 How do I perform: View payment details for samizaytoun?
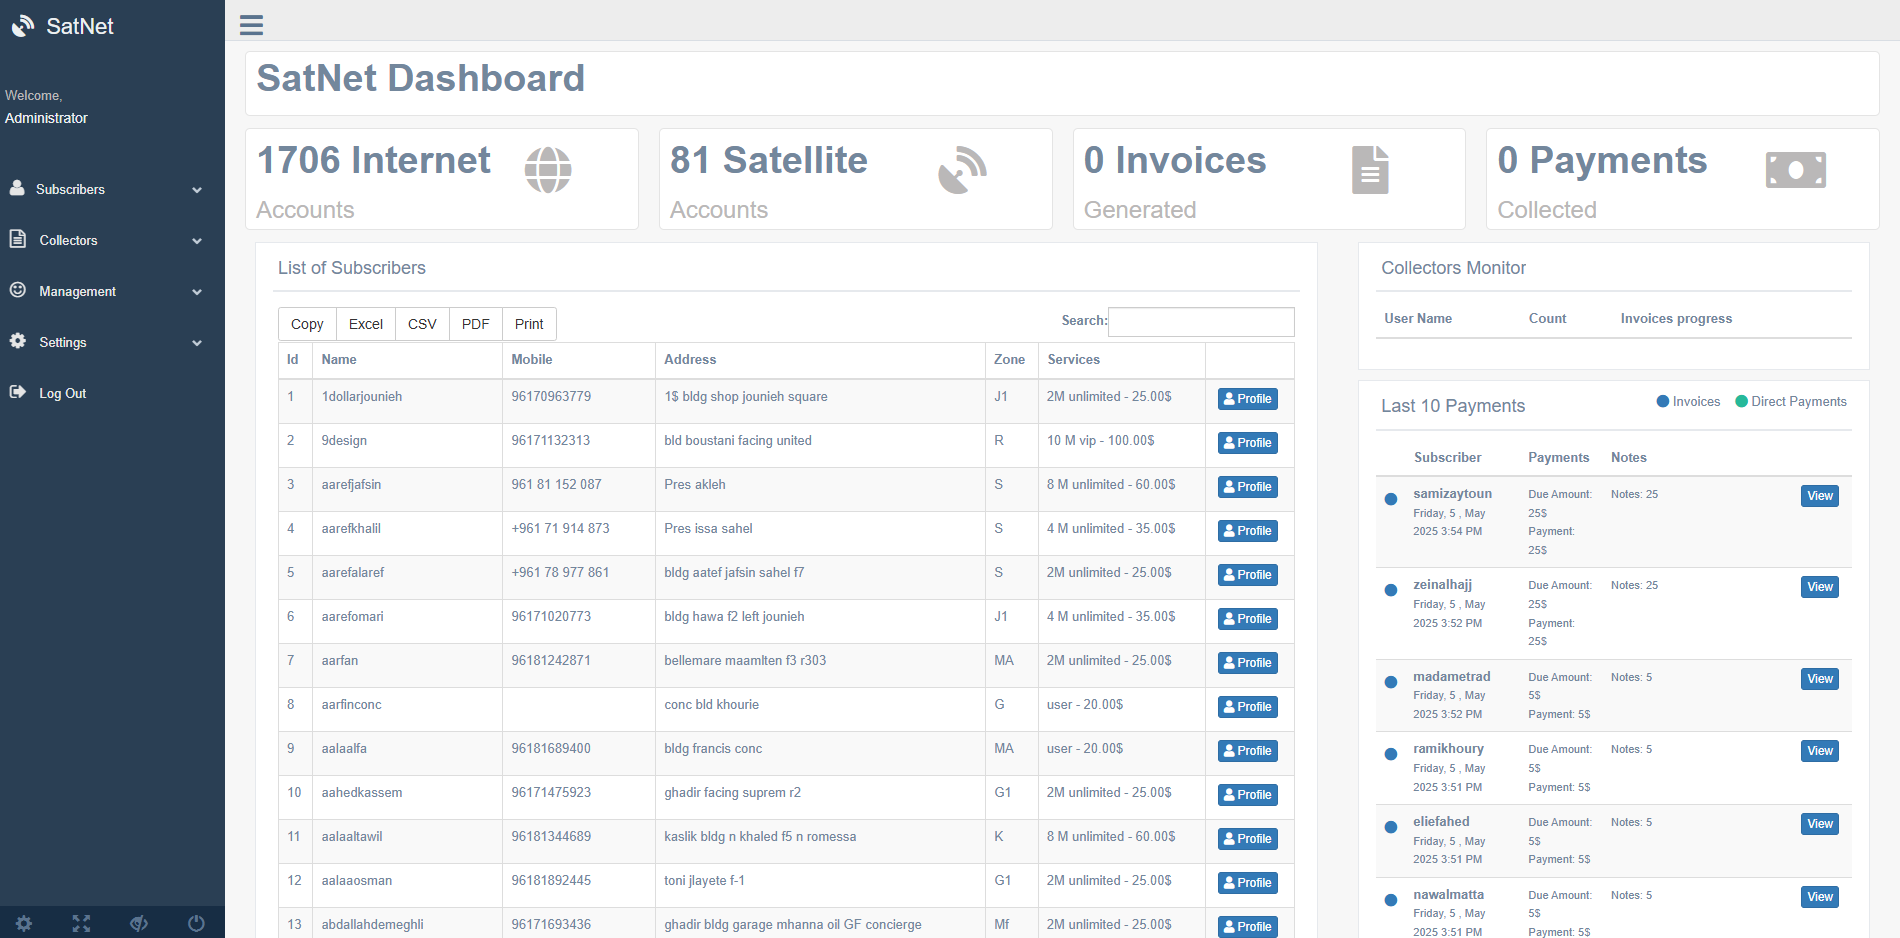point(1819,496)
